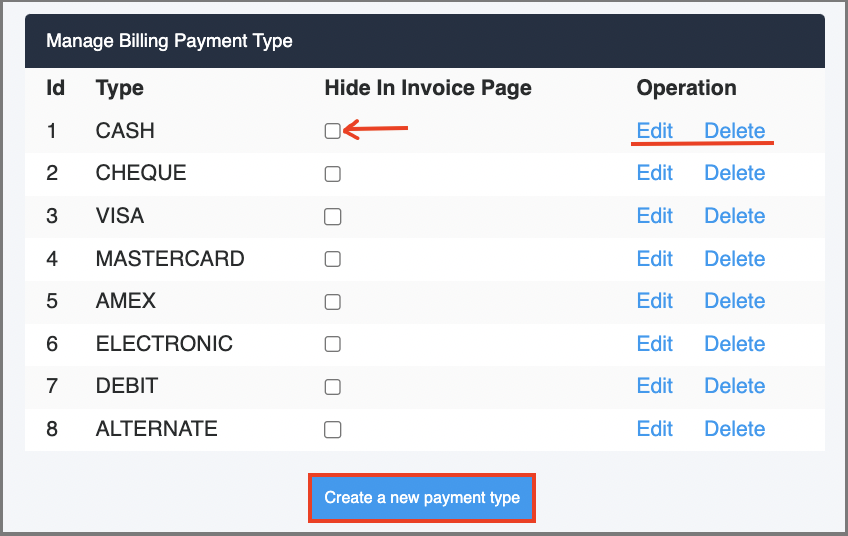This screenshot has width=848, height=536.
Task: Delete the CHEQUE payment type
Action: (734, 173)
